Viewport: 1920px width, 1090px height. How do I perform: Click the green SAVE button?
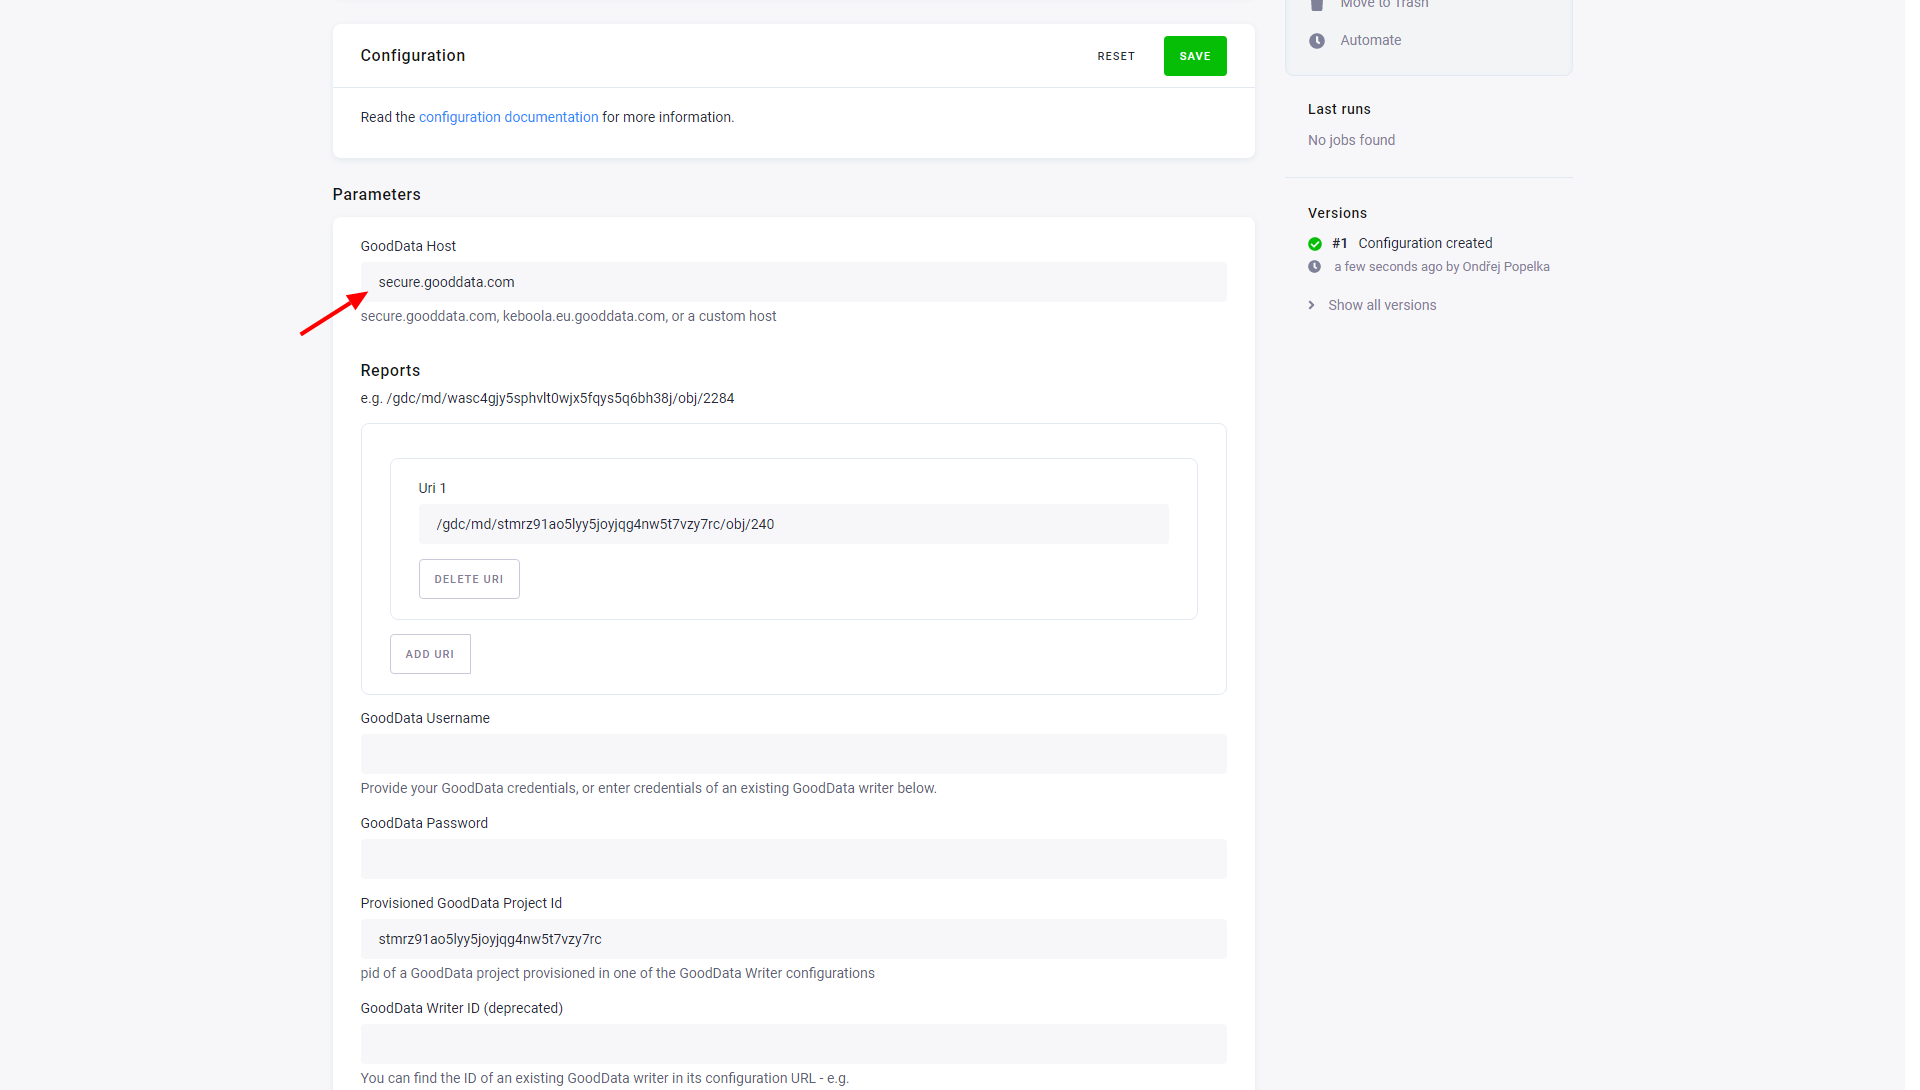click(1195, 56)
